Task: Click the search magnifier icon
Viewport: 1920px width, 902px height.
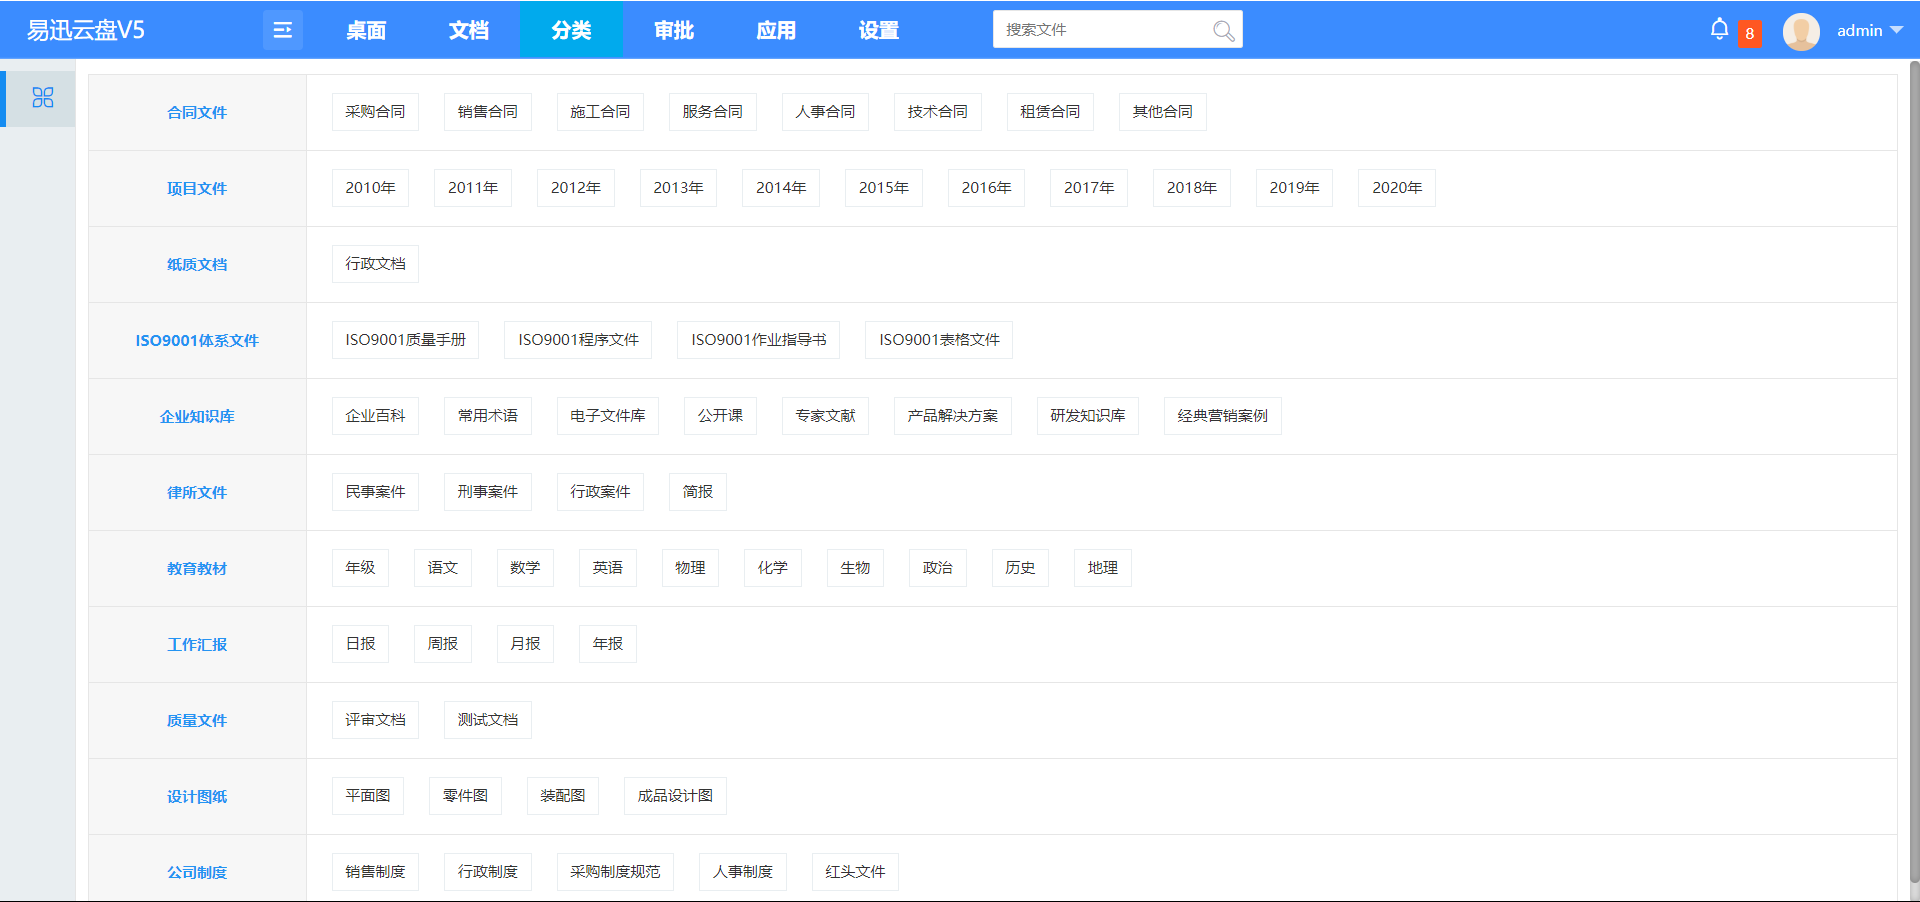Action: click(1223, 31)
